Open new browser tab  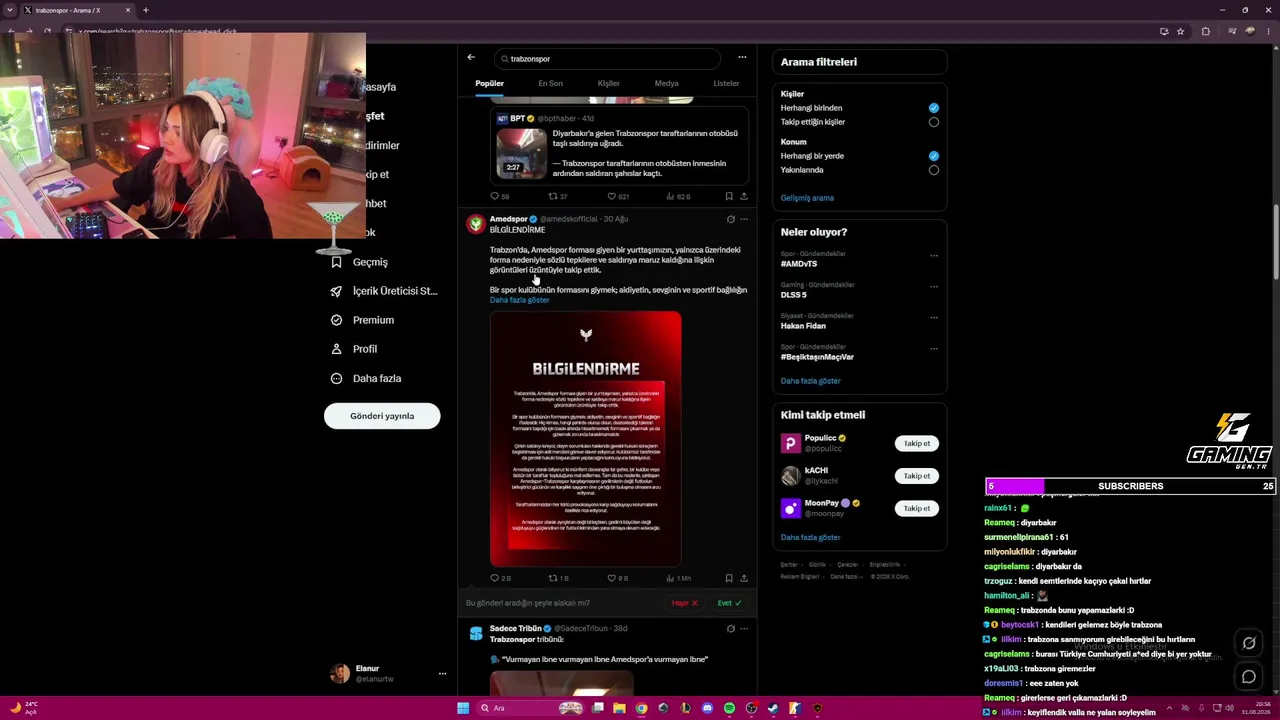(145, 10)
